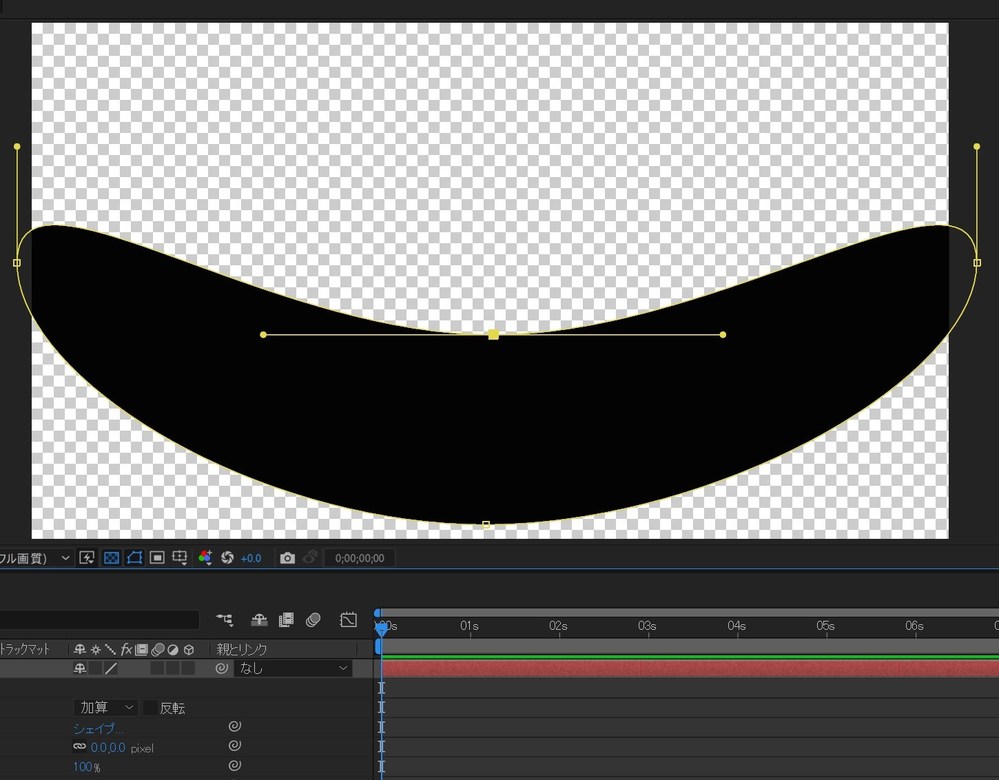Enable frame blending for all layers
The height and width of the screenshot is (780, 999).
tap(286, 620)
